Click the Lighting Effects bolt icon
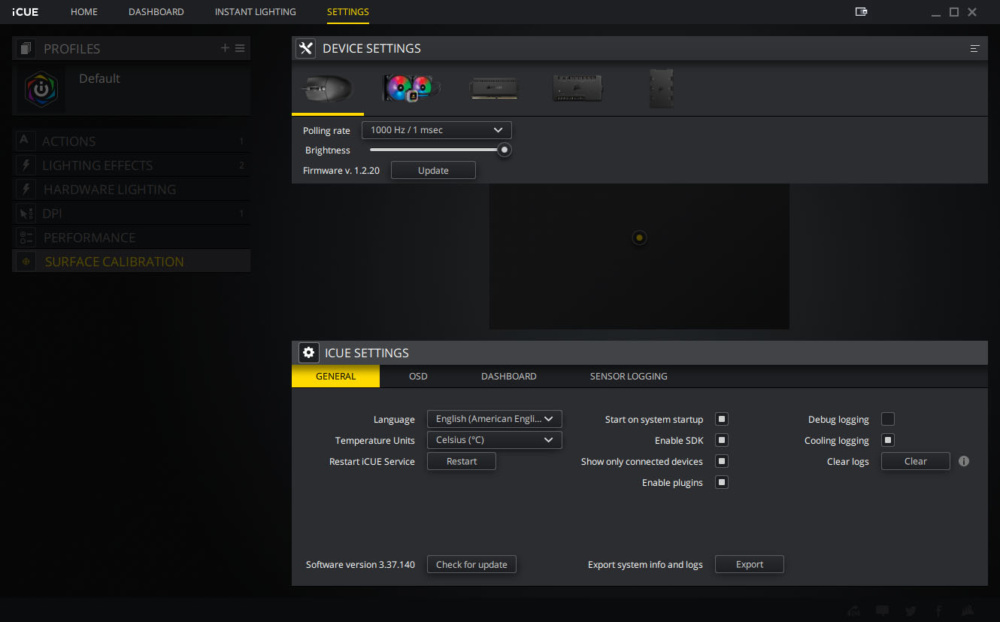Screen dimensions: 1000x622 click(26, 165)
